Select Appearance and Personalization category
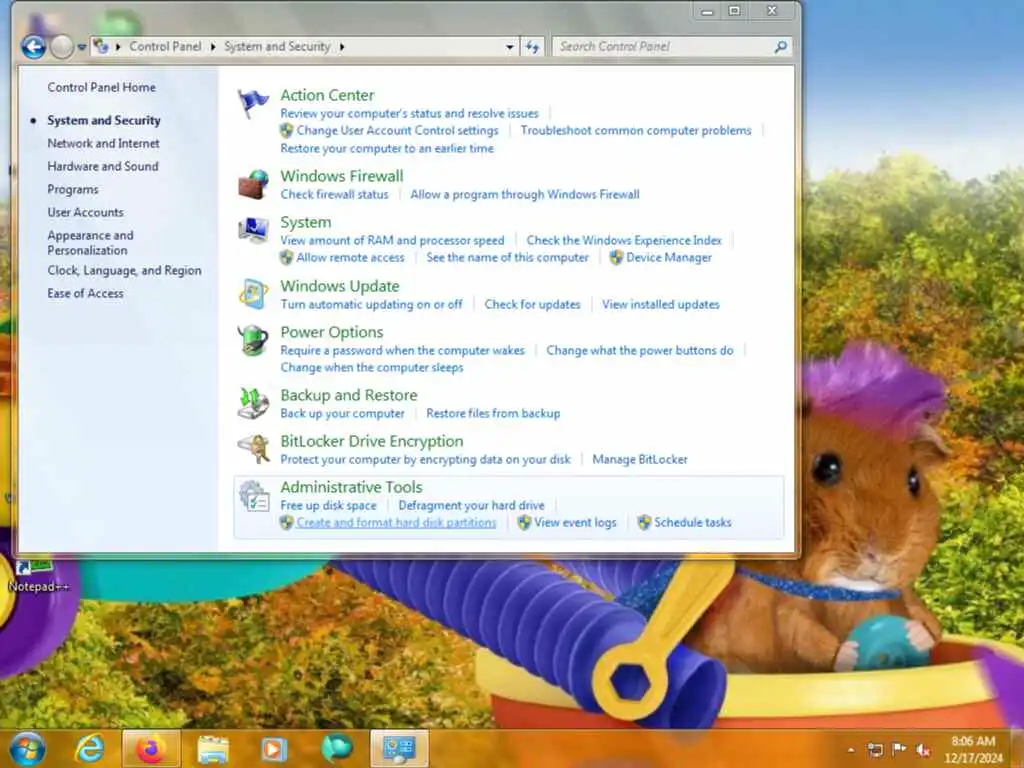The image size is (1024, 768). tap(90, 242)
